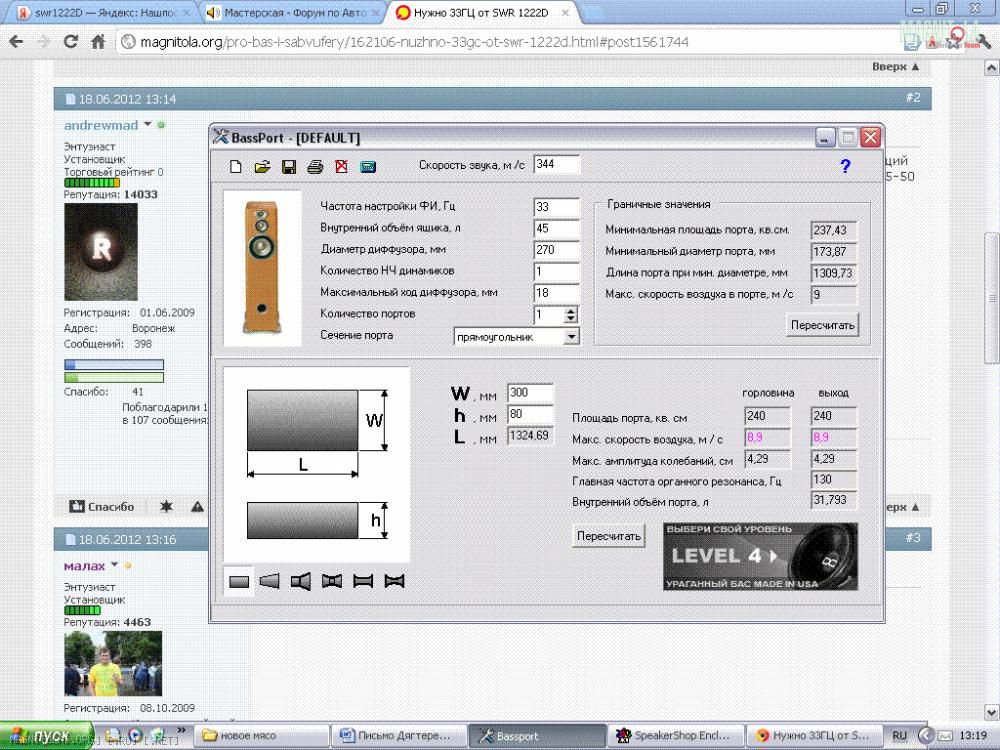The width and height of the screenshot is (1000, 750).
Task: Click the browser page vertical scrollbar
Action: click(992, 300)
